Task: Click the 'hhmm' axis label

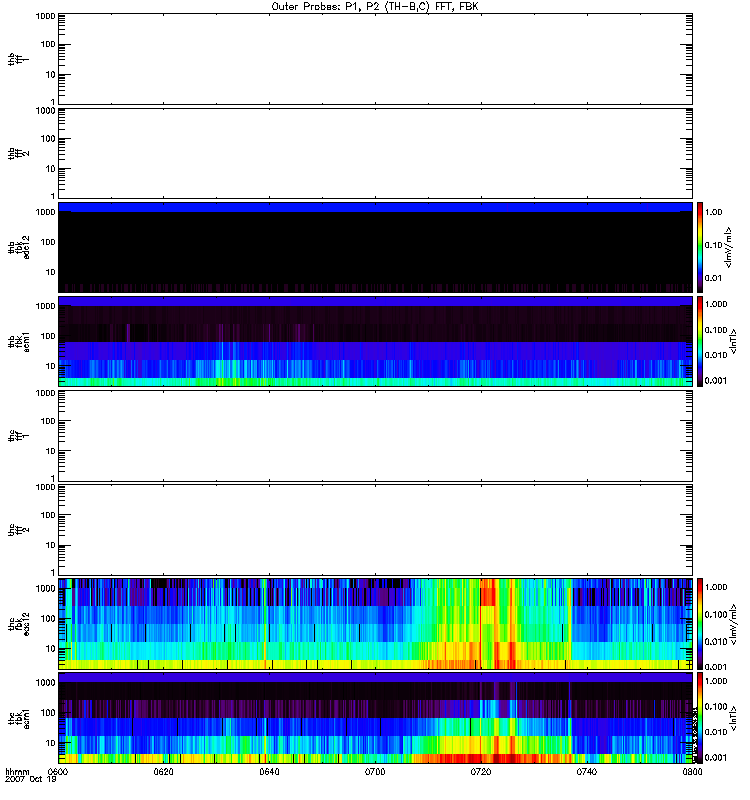Action: click(17, 773)
